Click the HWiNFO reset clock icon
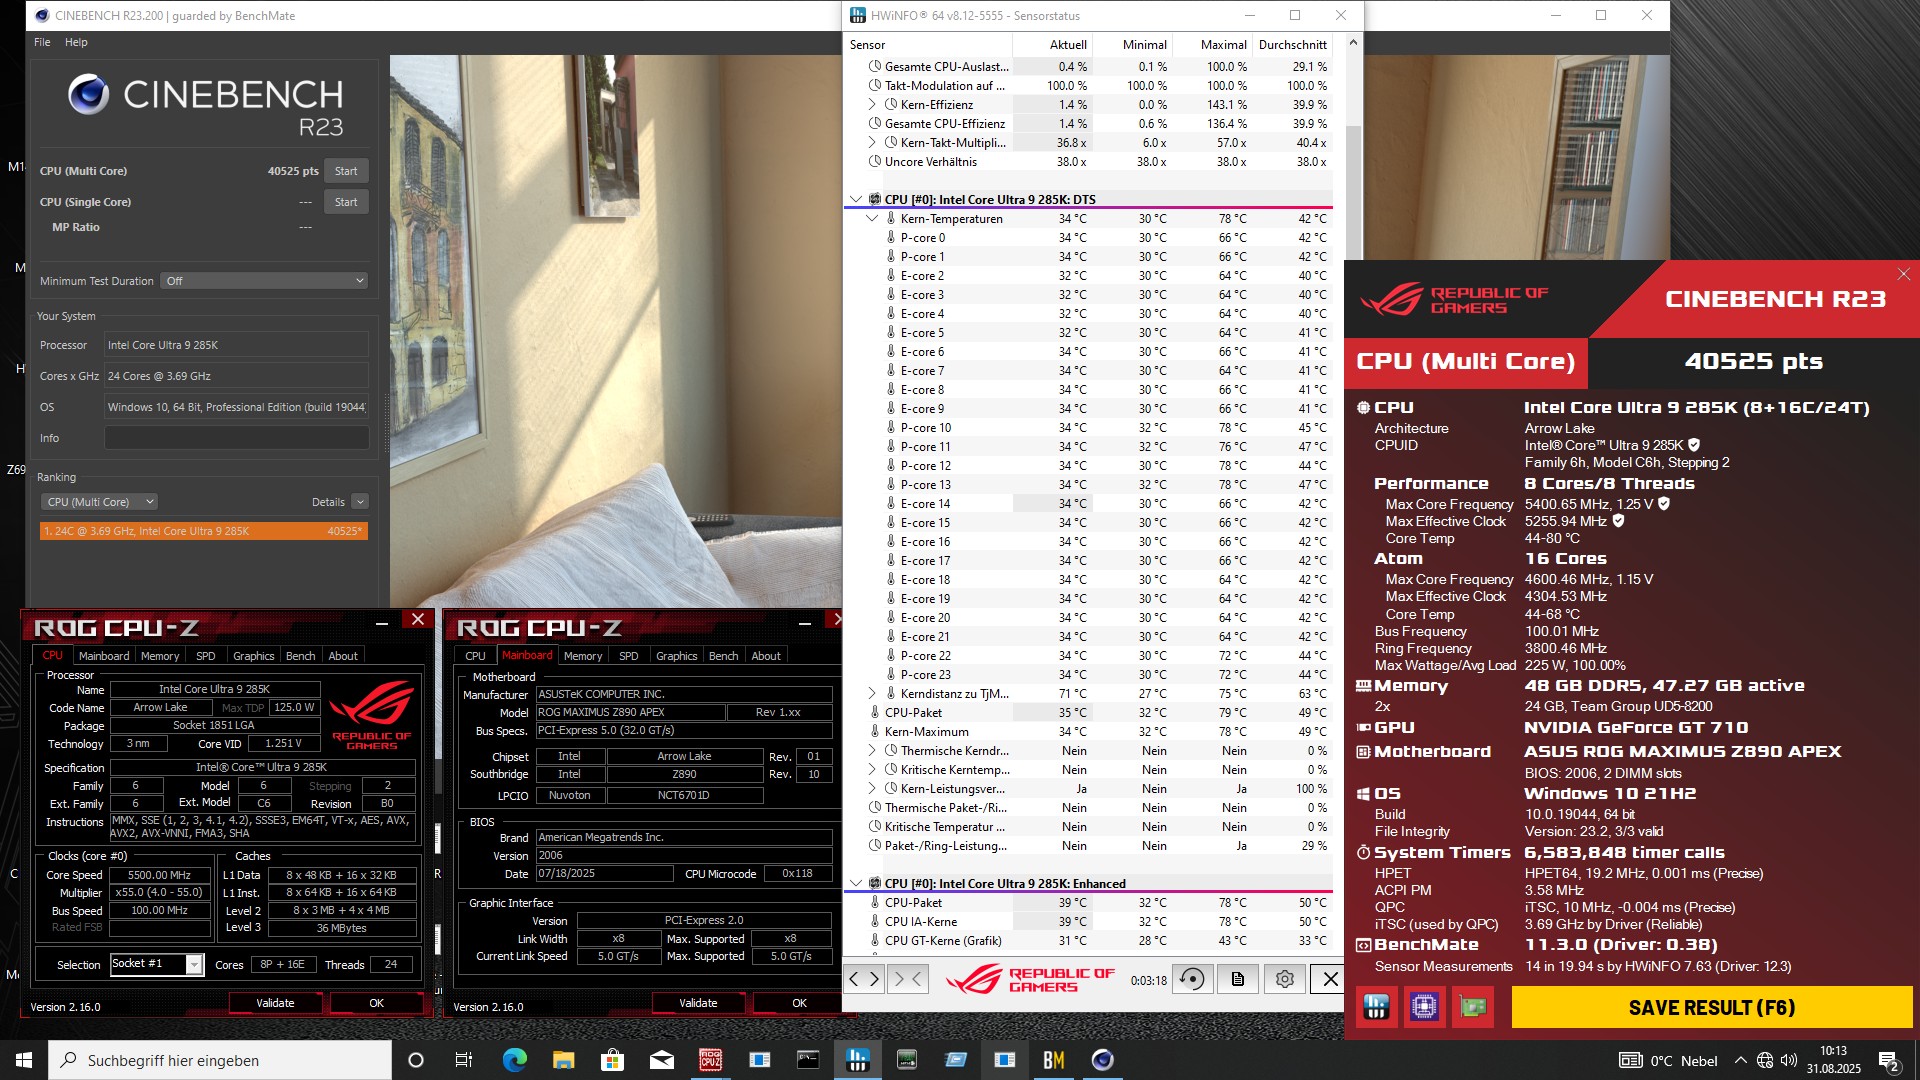This screenshot has width=1920, height=1080. 1192,979
